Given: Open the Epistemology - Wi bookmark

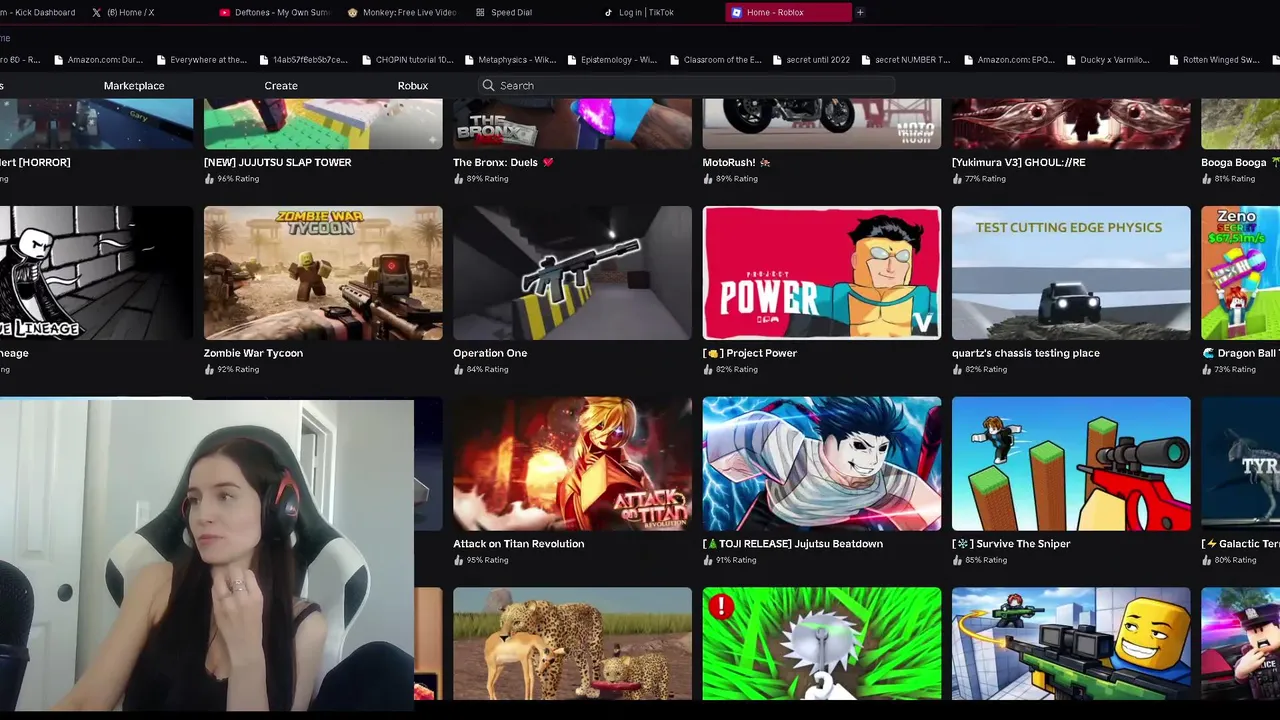Looking at the screenshot, I should tap(612, 60).
